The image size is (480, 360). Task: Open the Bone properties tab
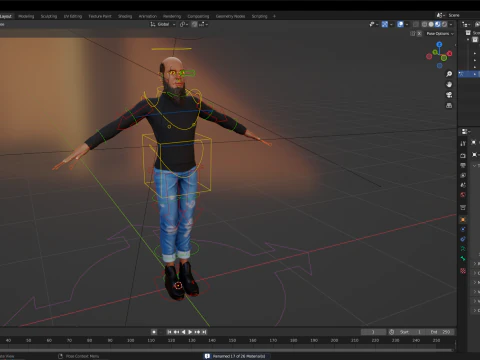point(463,258)
